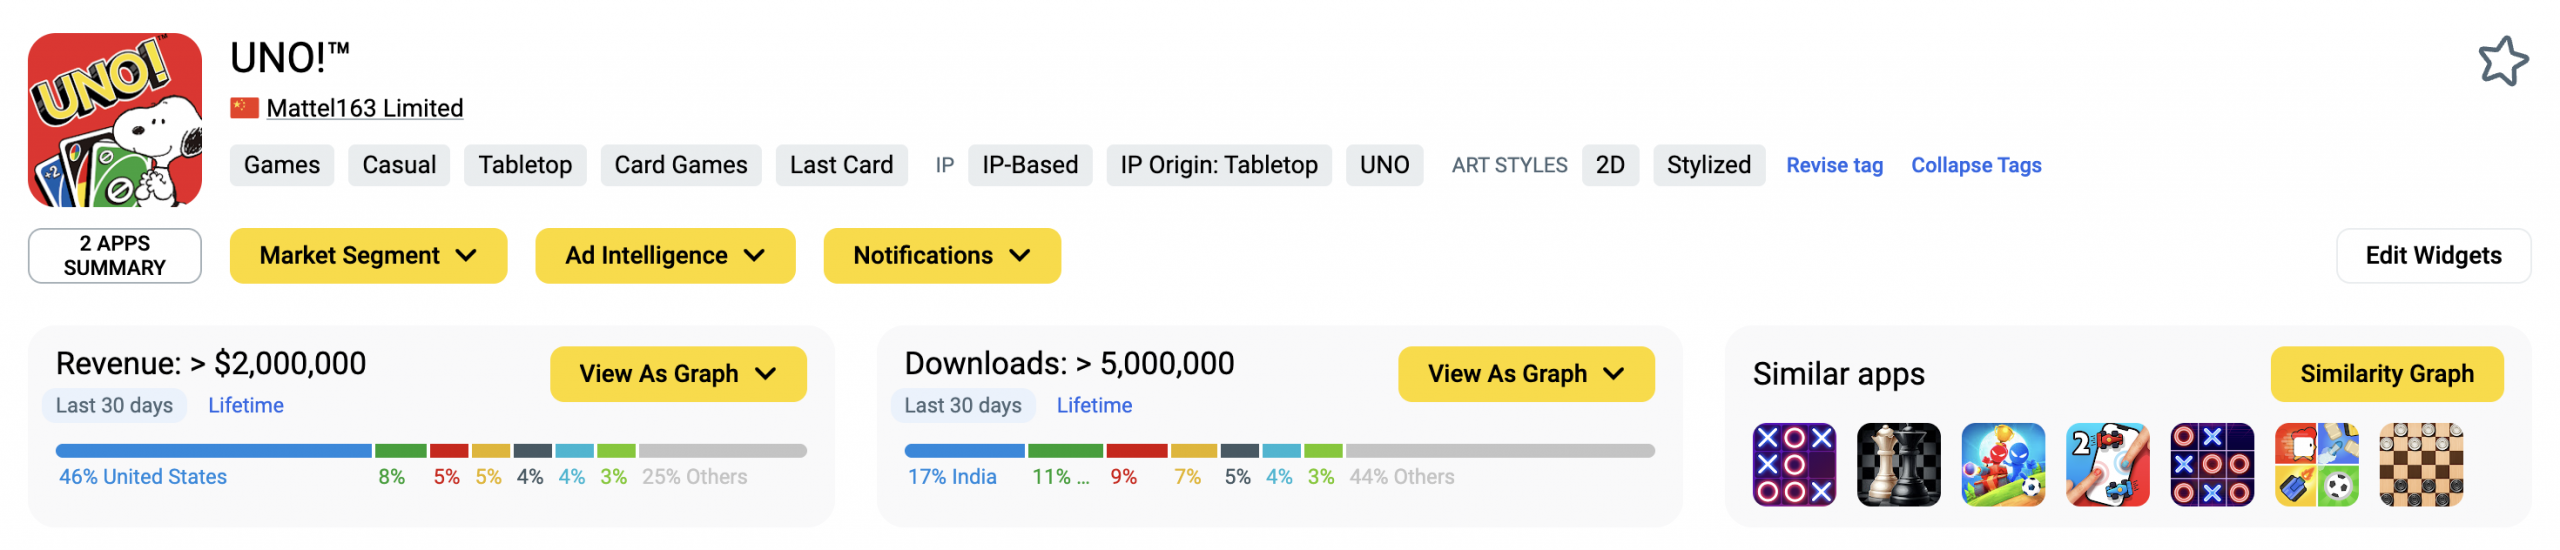
Task: Click the IP-Based tag
Action: point(1030,165)
